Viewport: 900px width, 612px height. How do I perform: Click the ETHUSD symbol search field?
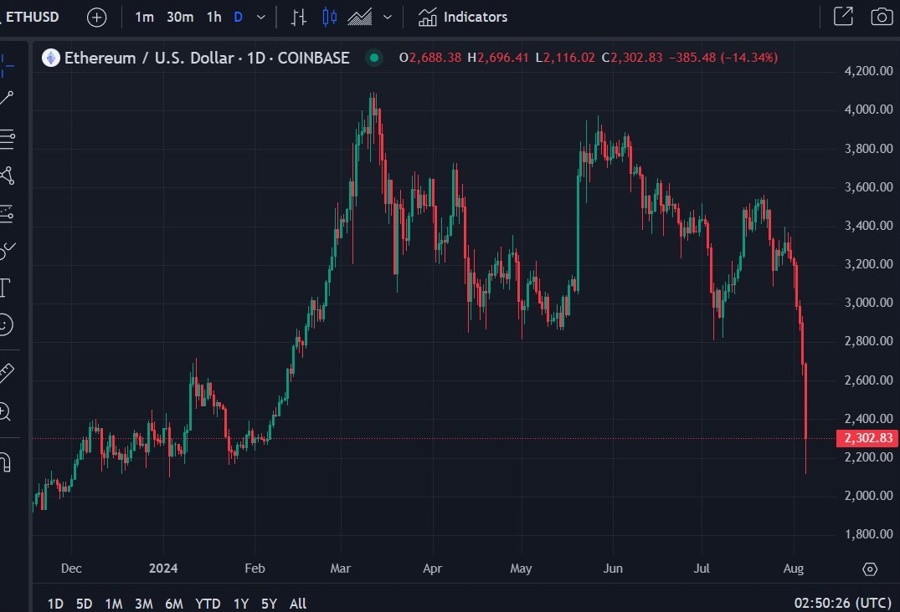pyautogui.click(x=30, y=17)
